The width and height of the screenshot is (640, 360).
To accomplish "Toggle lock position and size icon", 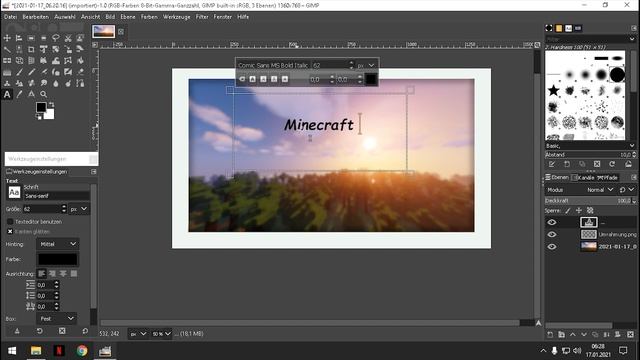I will pyautogui.click(x=579, y=211).
